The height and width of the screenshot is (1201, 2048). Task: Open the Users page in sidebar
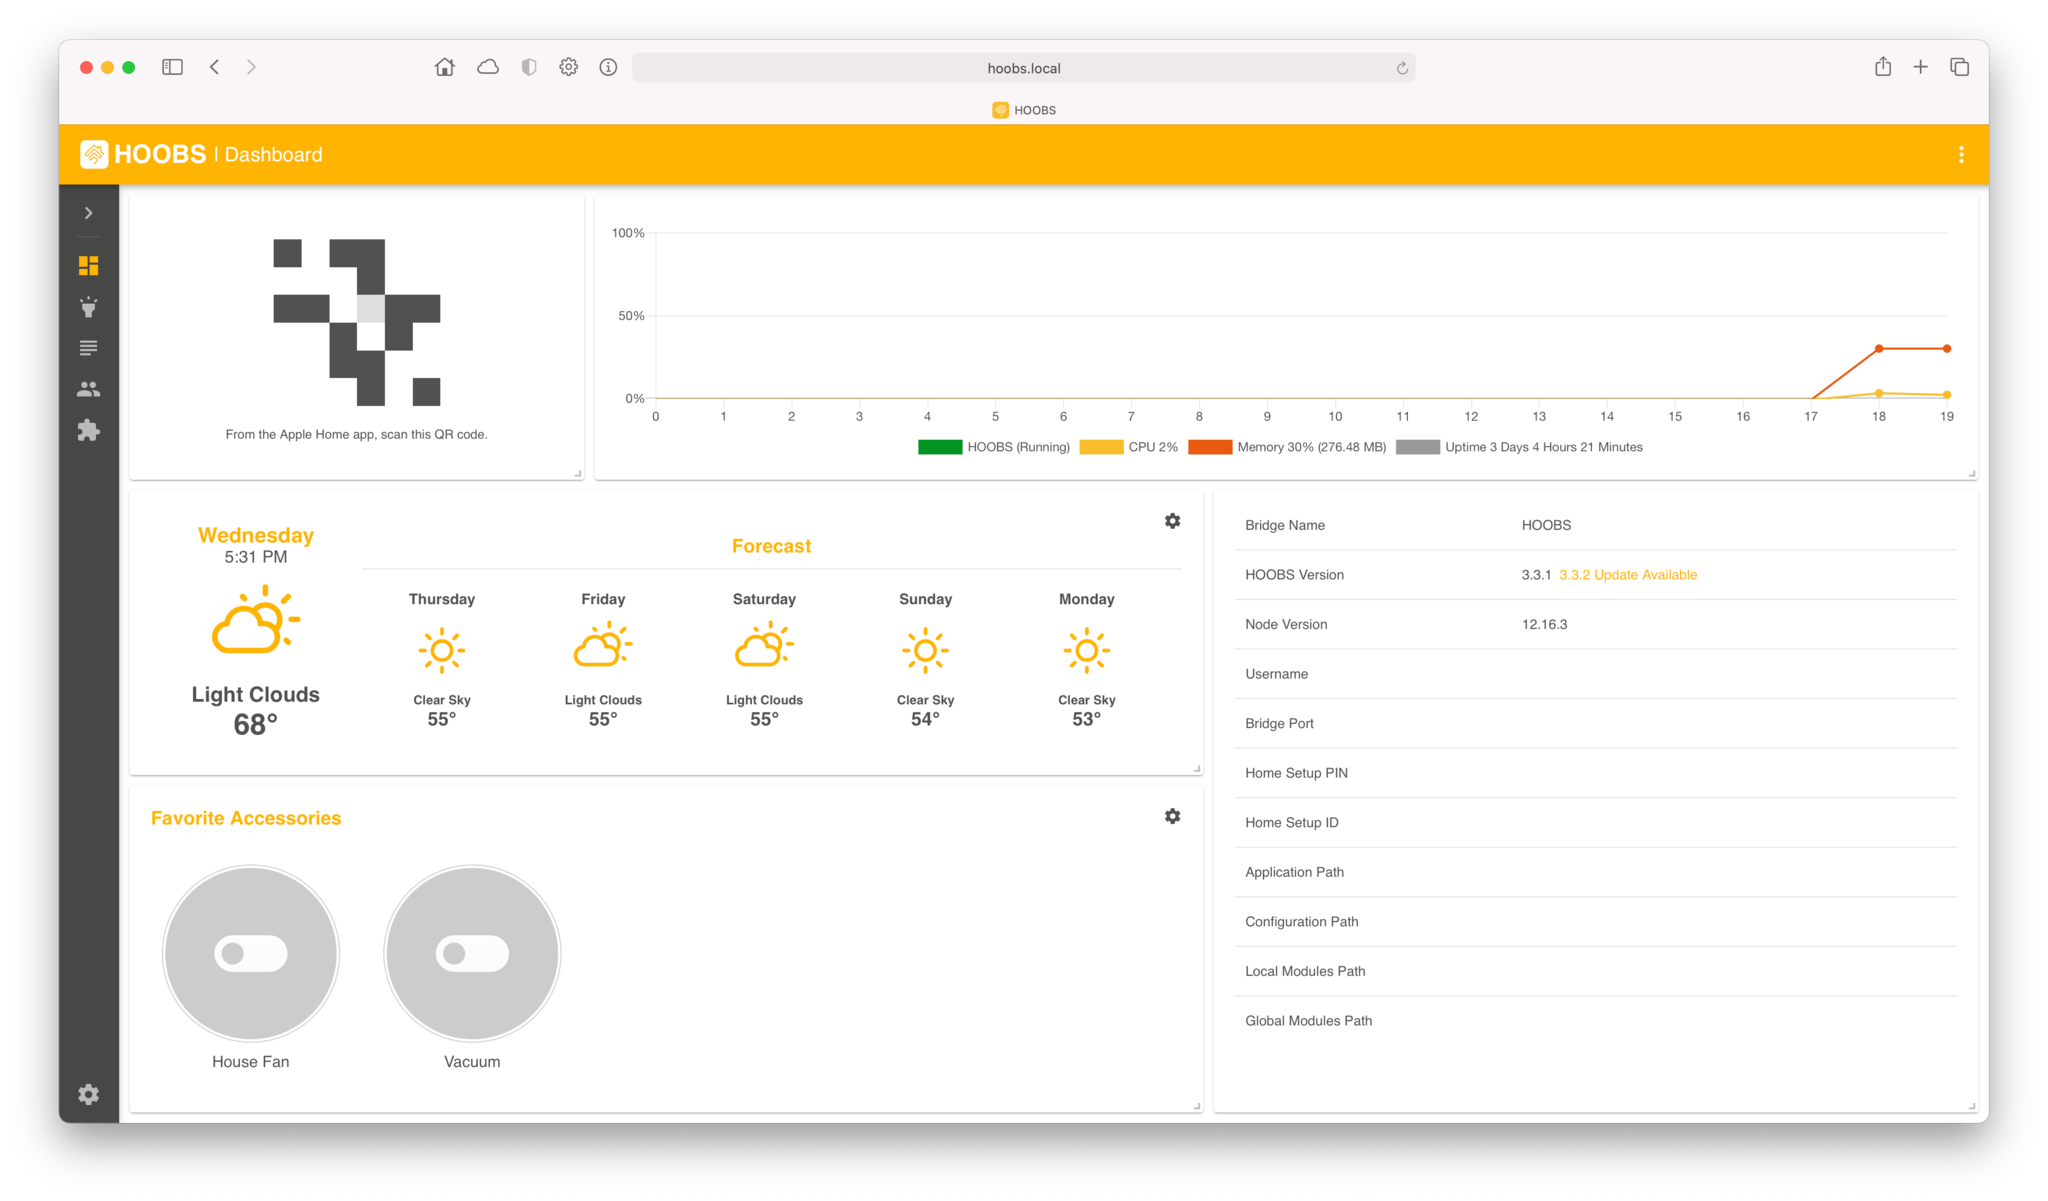(x=88, y=389)
